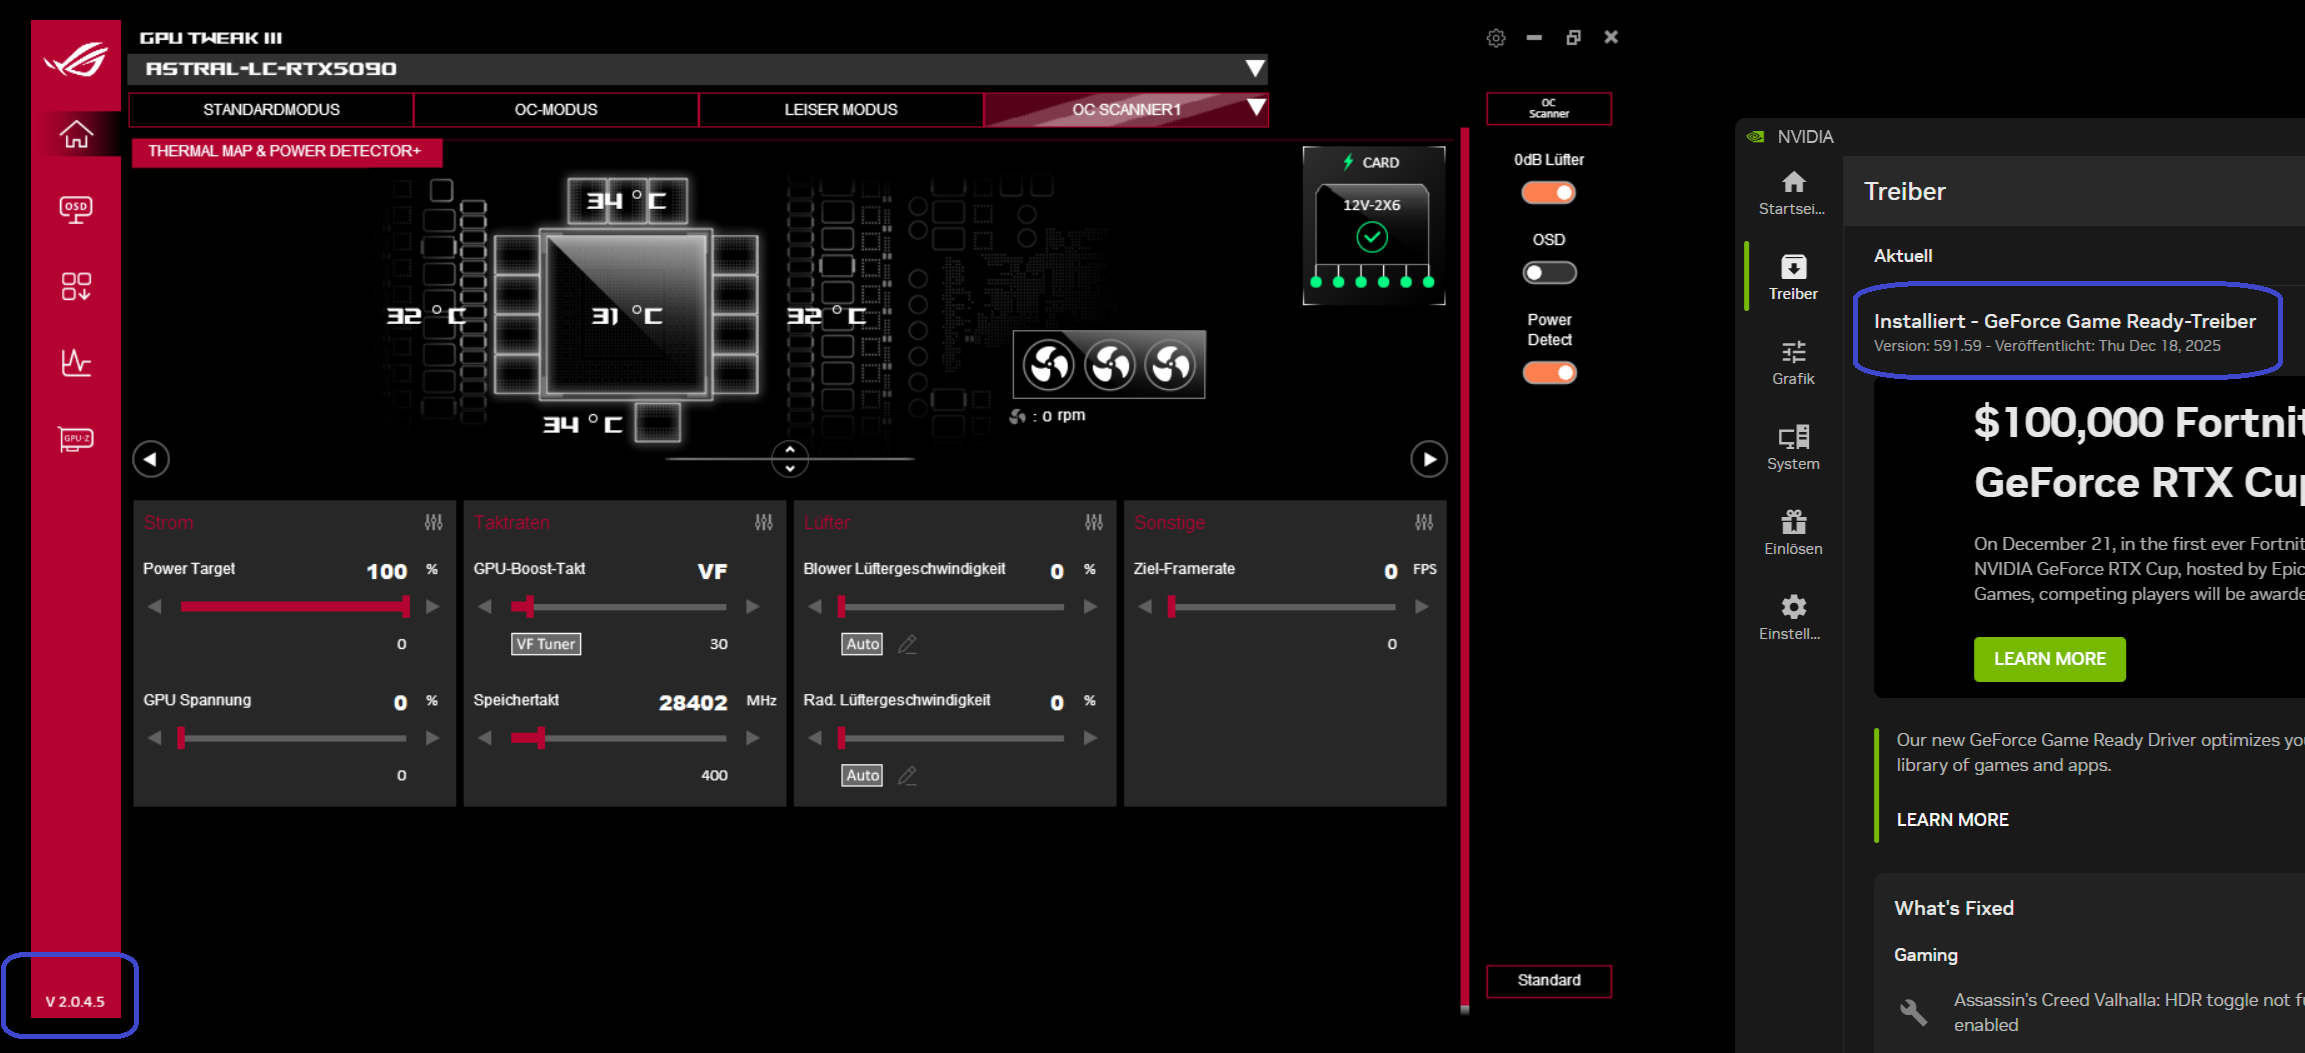Open the System section in NVIDIA app
This screenshot has height=1053, width=2305.
(1793, 448)
